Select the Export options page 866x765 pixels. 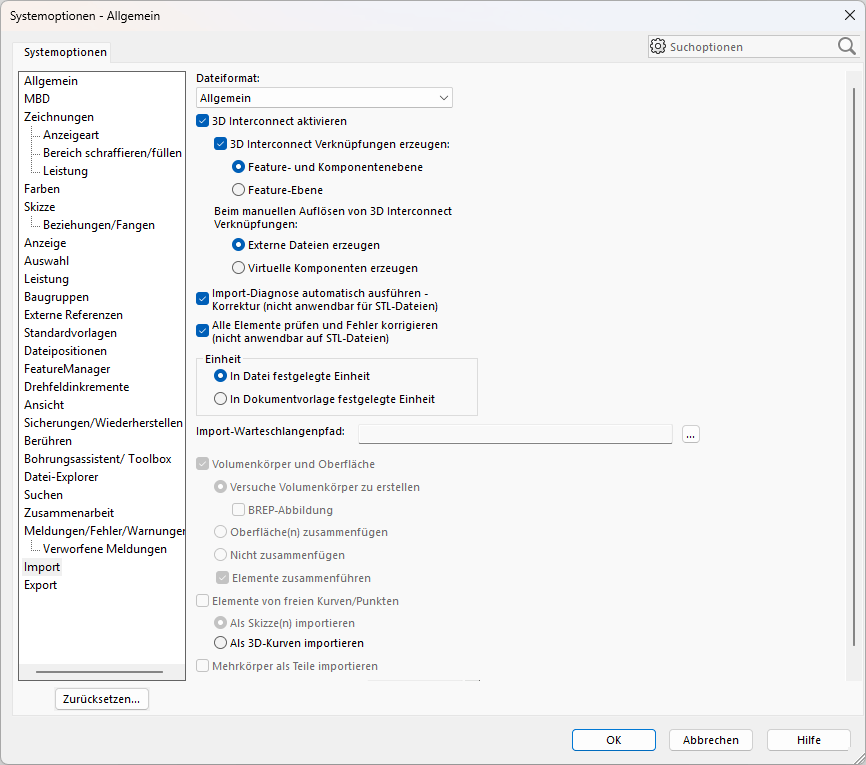[x=40, y=584]
